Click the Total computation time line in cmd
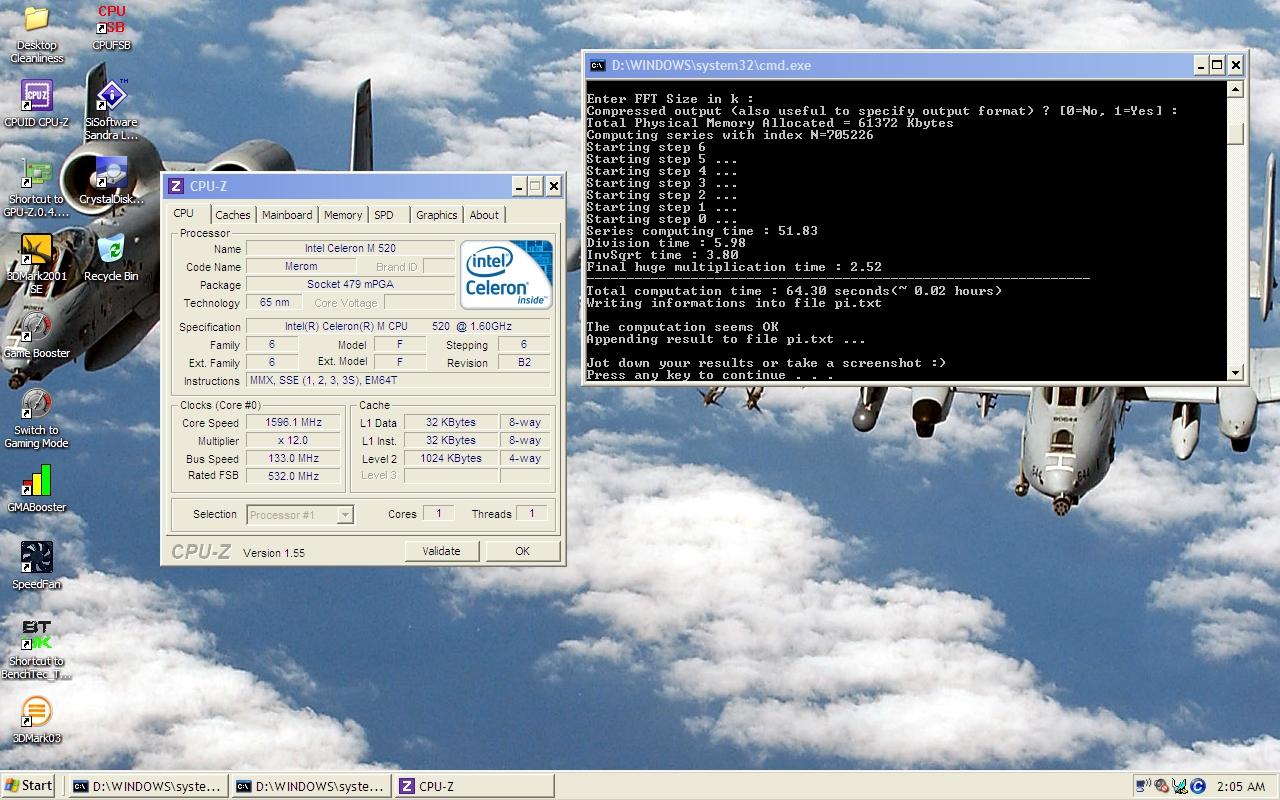The image size is (1280, 800). coord(794,291)
